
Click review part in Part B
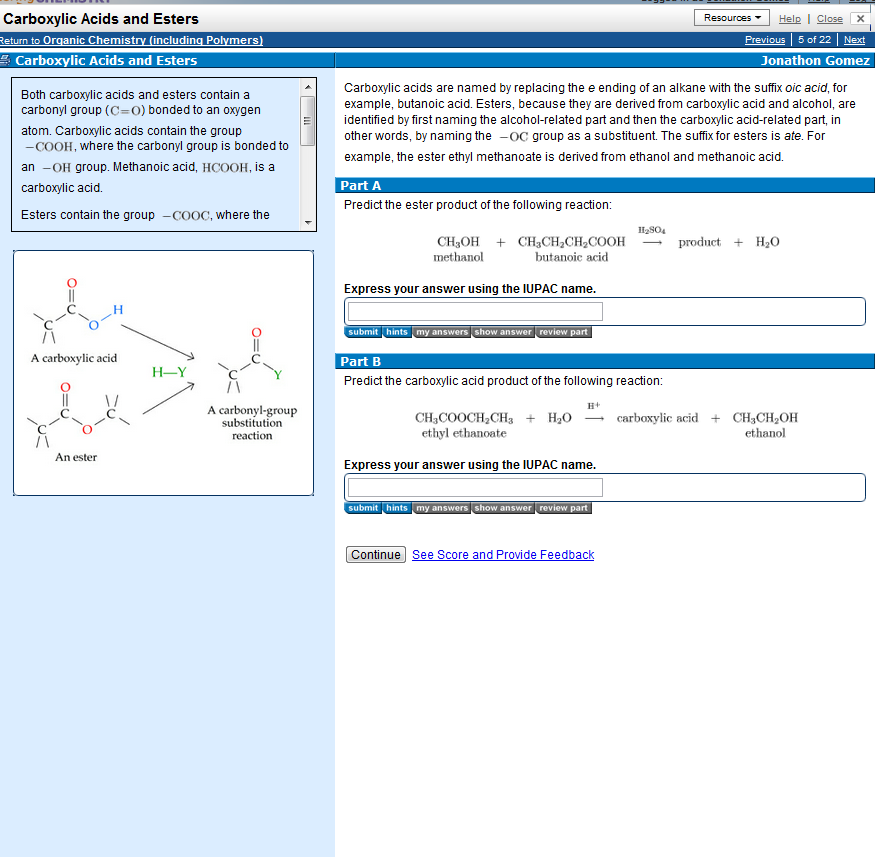[x=563, y=507]
